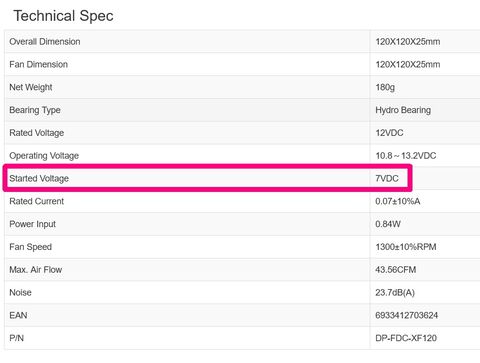Select the Overall Dimension row label

pyautogui.click(x=45, y=42)
